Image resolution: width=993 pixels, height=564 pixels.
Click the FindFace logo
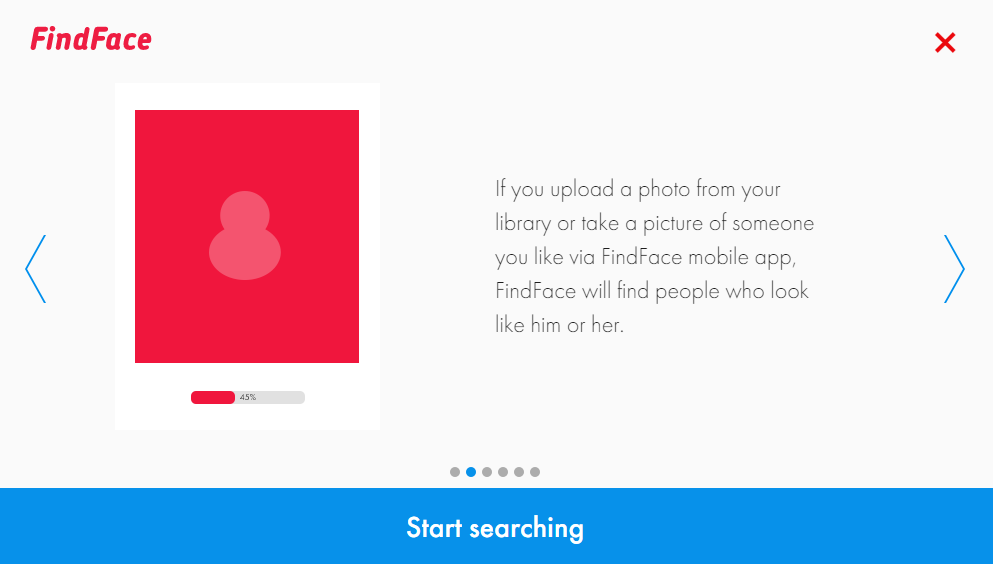[91, 39]
